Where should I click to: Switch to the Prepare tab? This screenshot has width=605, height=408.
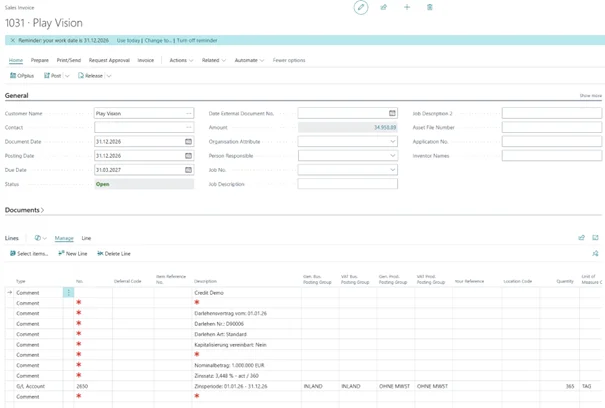(x=39, y=60)
